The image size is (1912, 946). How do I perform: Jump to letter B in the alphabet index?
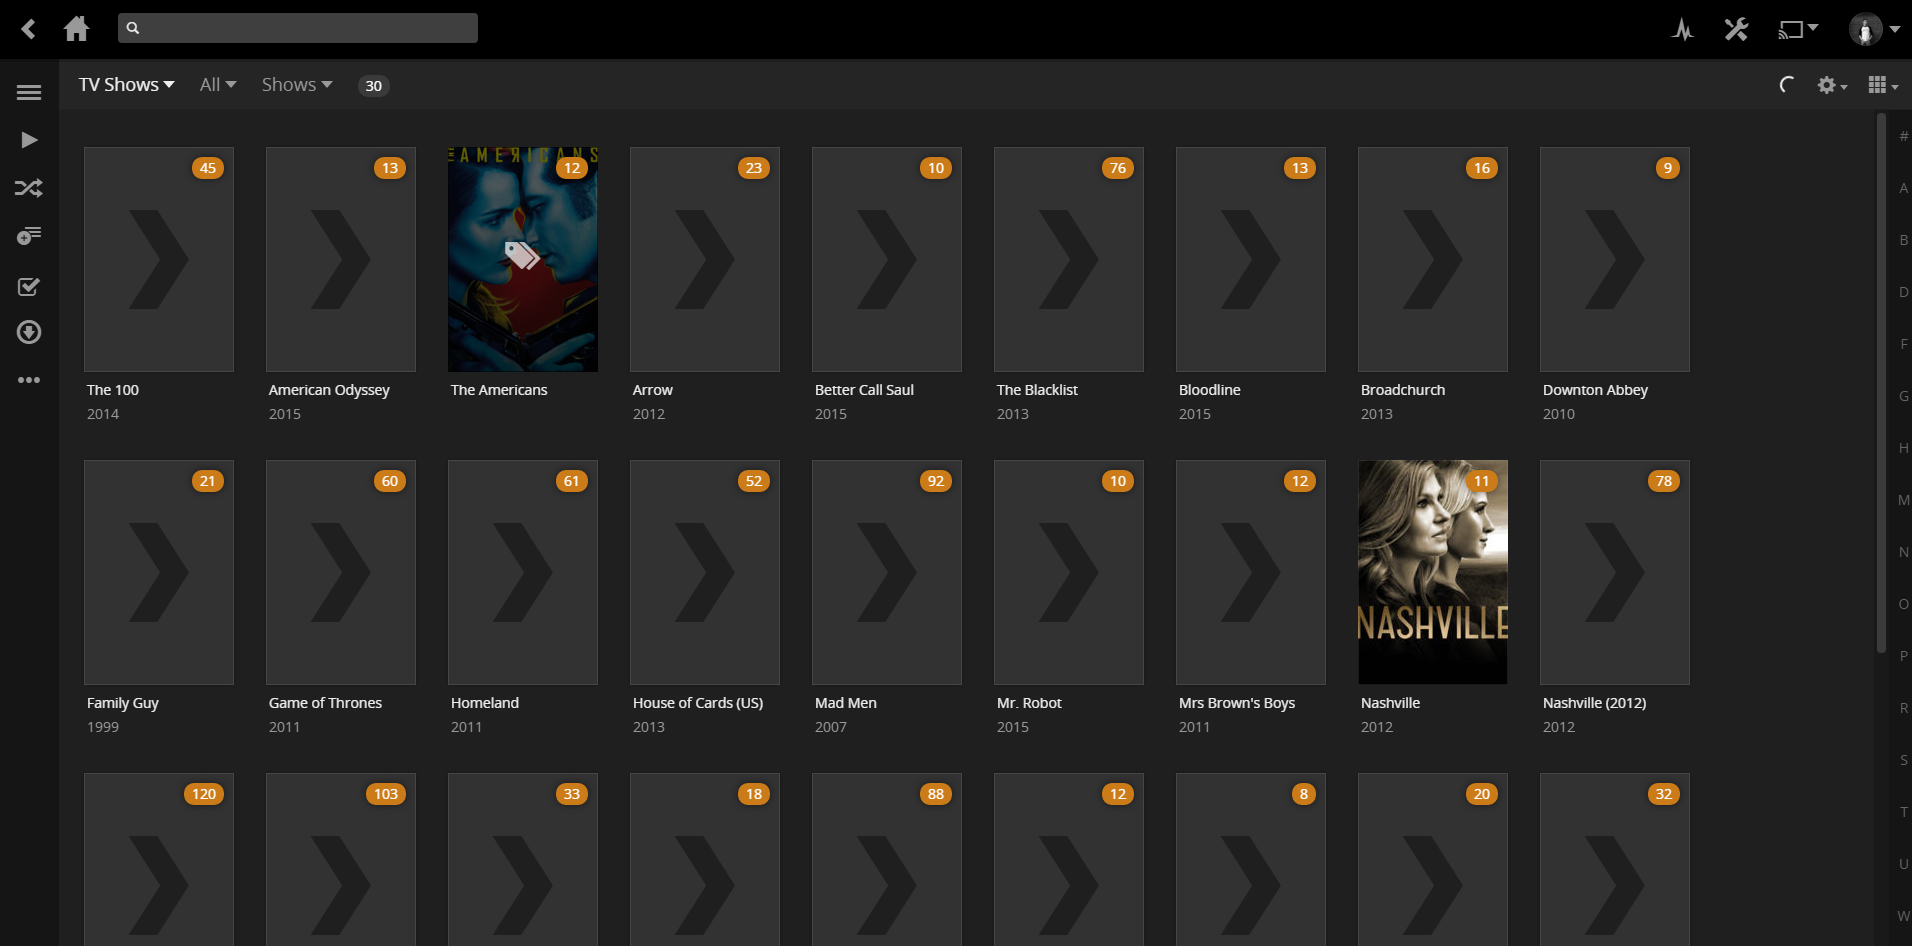(1903, 240)
